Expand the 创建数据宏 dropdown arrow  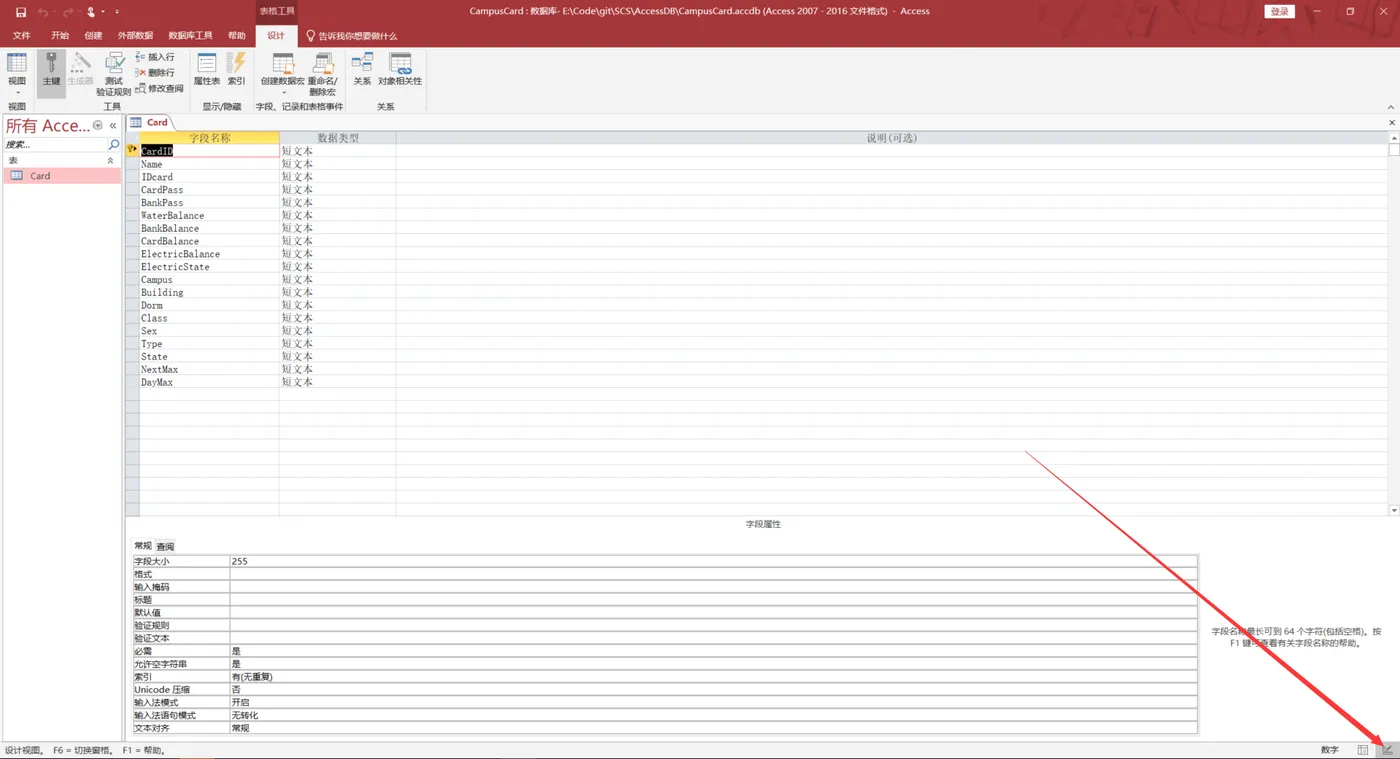[x=283, y=93]
